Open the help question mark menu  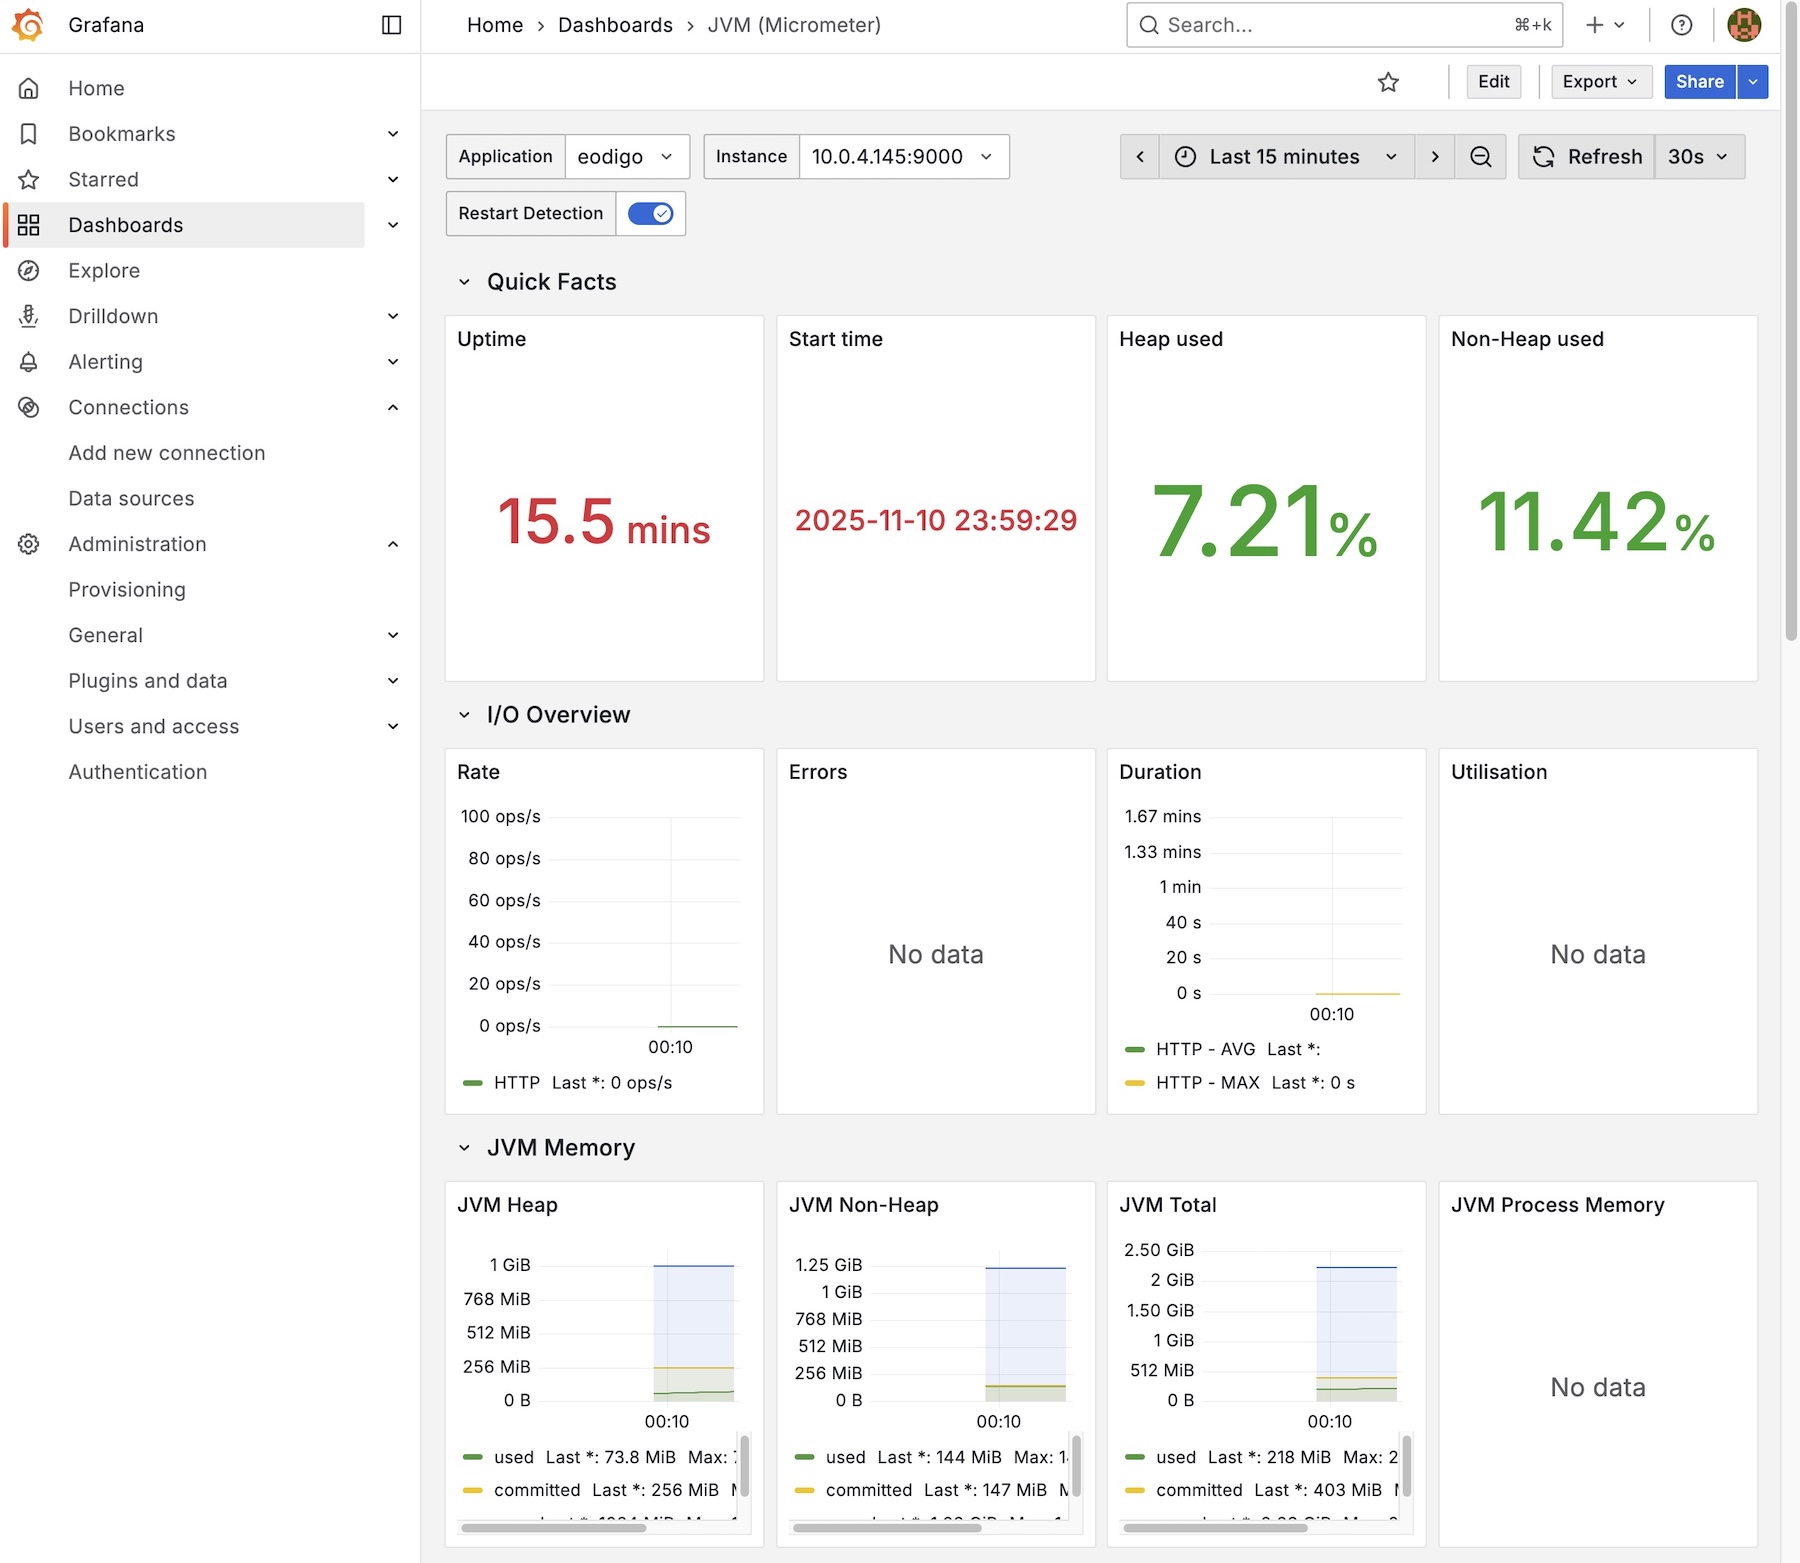(1682, 25)
